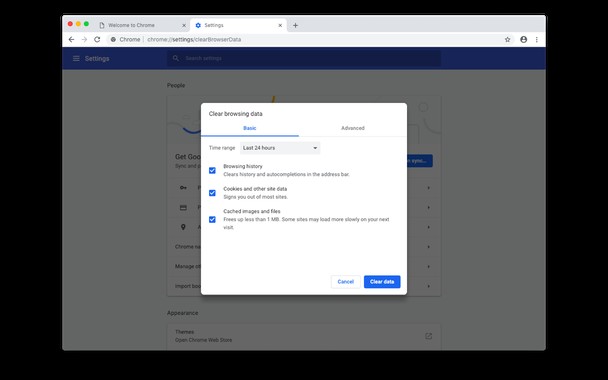Click page icon on Welcome to Chrome tab
This screenshot has height=380, width=608.
click(102, 25)
